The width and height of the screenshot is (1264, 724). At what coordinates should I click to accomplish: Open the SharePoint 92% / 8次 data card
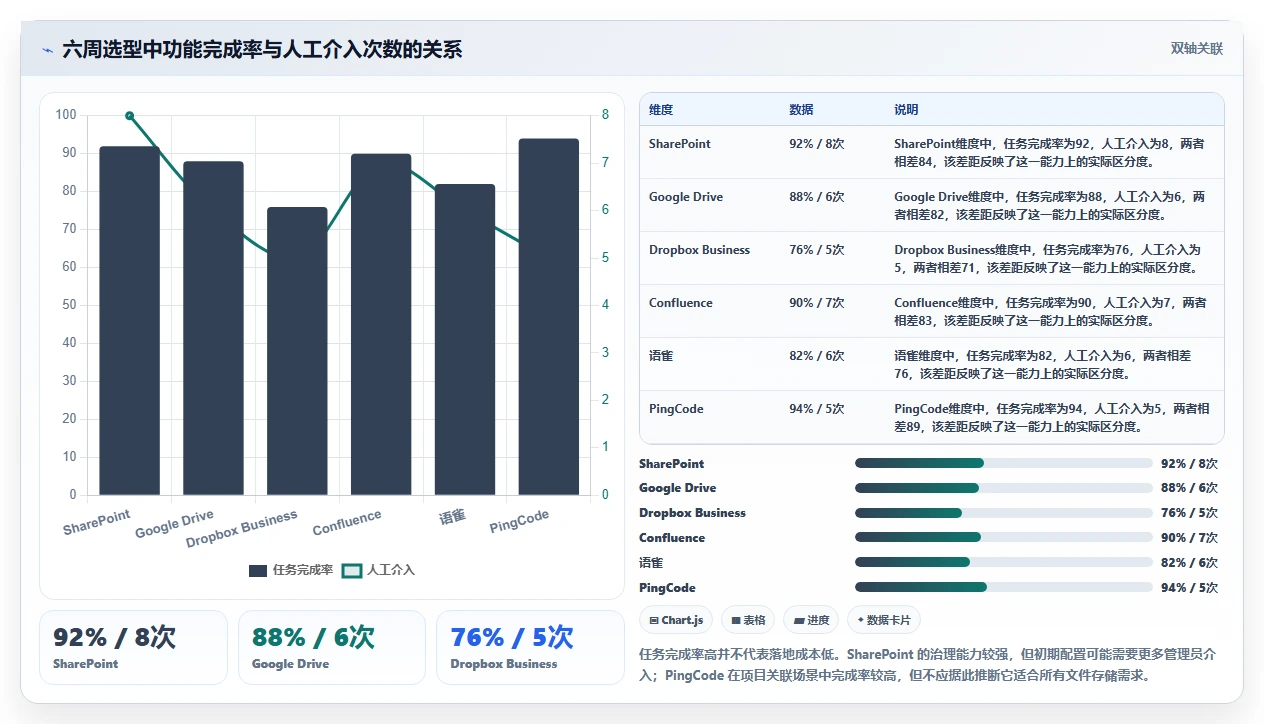pyautogui.click(x=133, y=647)
